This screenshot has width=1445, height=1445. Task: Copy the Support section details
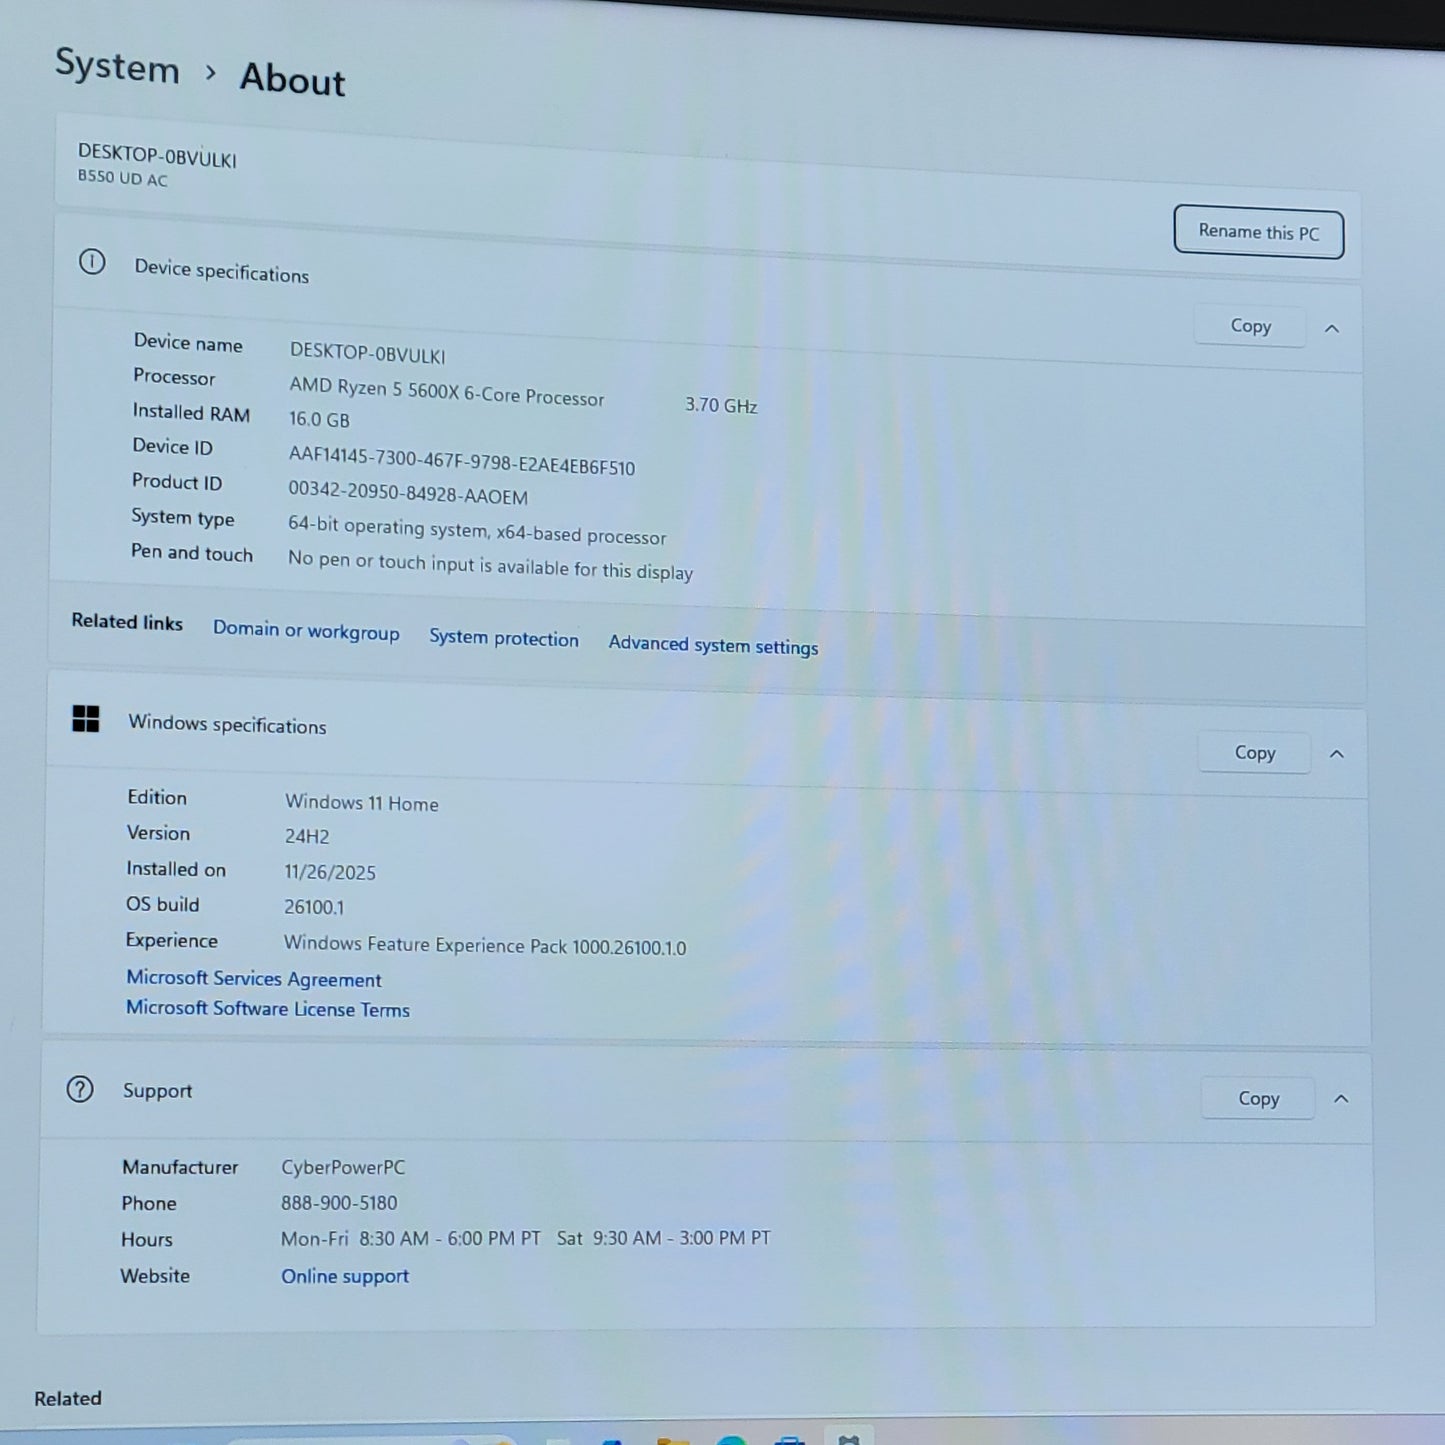pos(1258,1098)
